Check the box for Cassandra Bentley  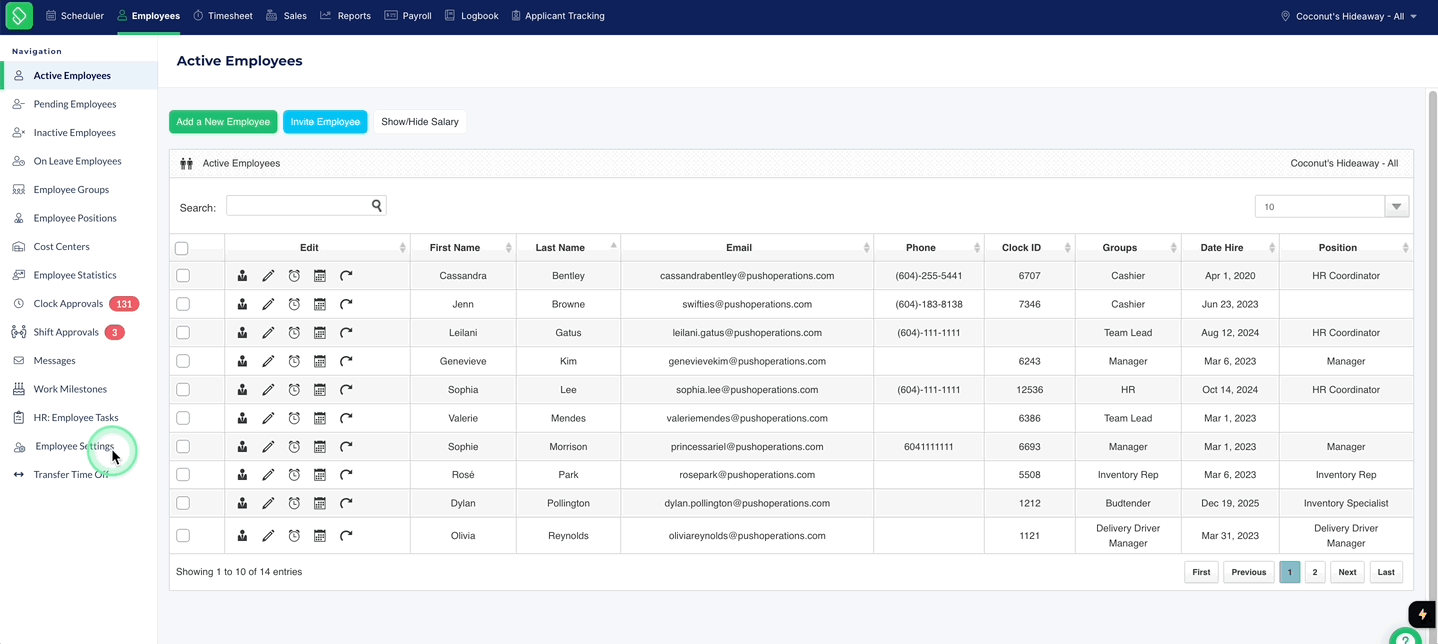pyautogui.click(x=183, y=275)
